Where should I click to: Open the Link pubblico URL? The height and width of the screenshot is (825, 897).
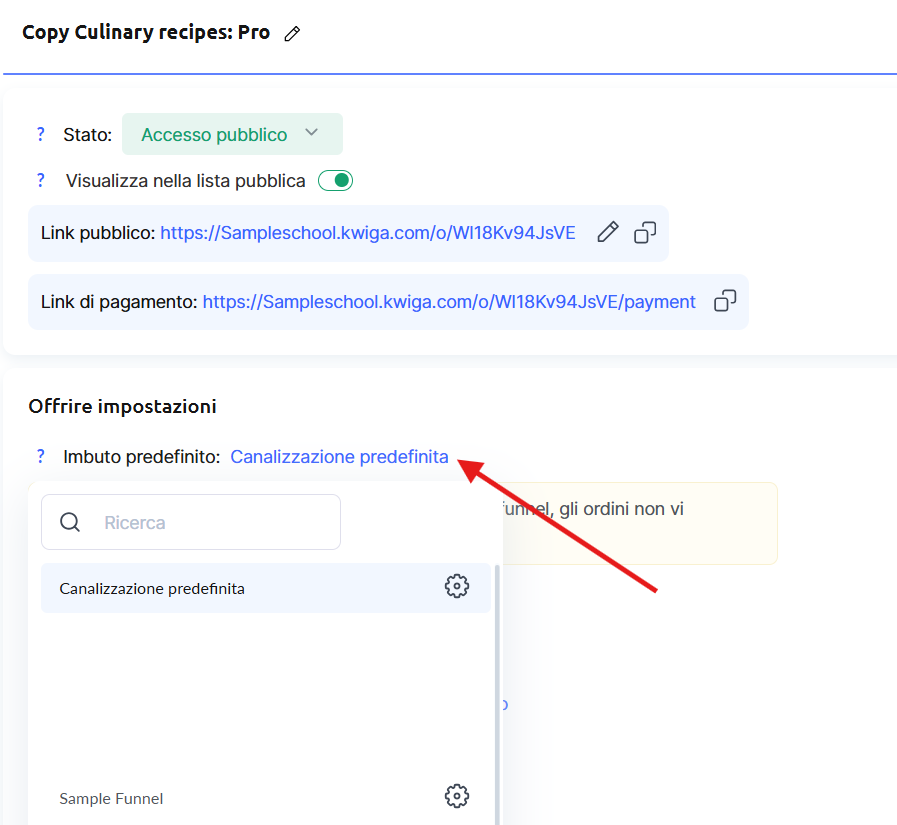point(367,233)
